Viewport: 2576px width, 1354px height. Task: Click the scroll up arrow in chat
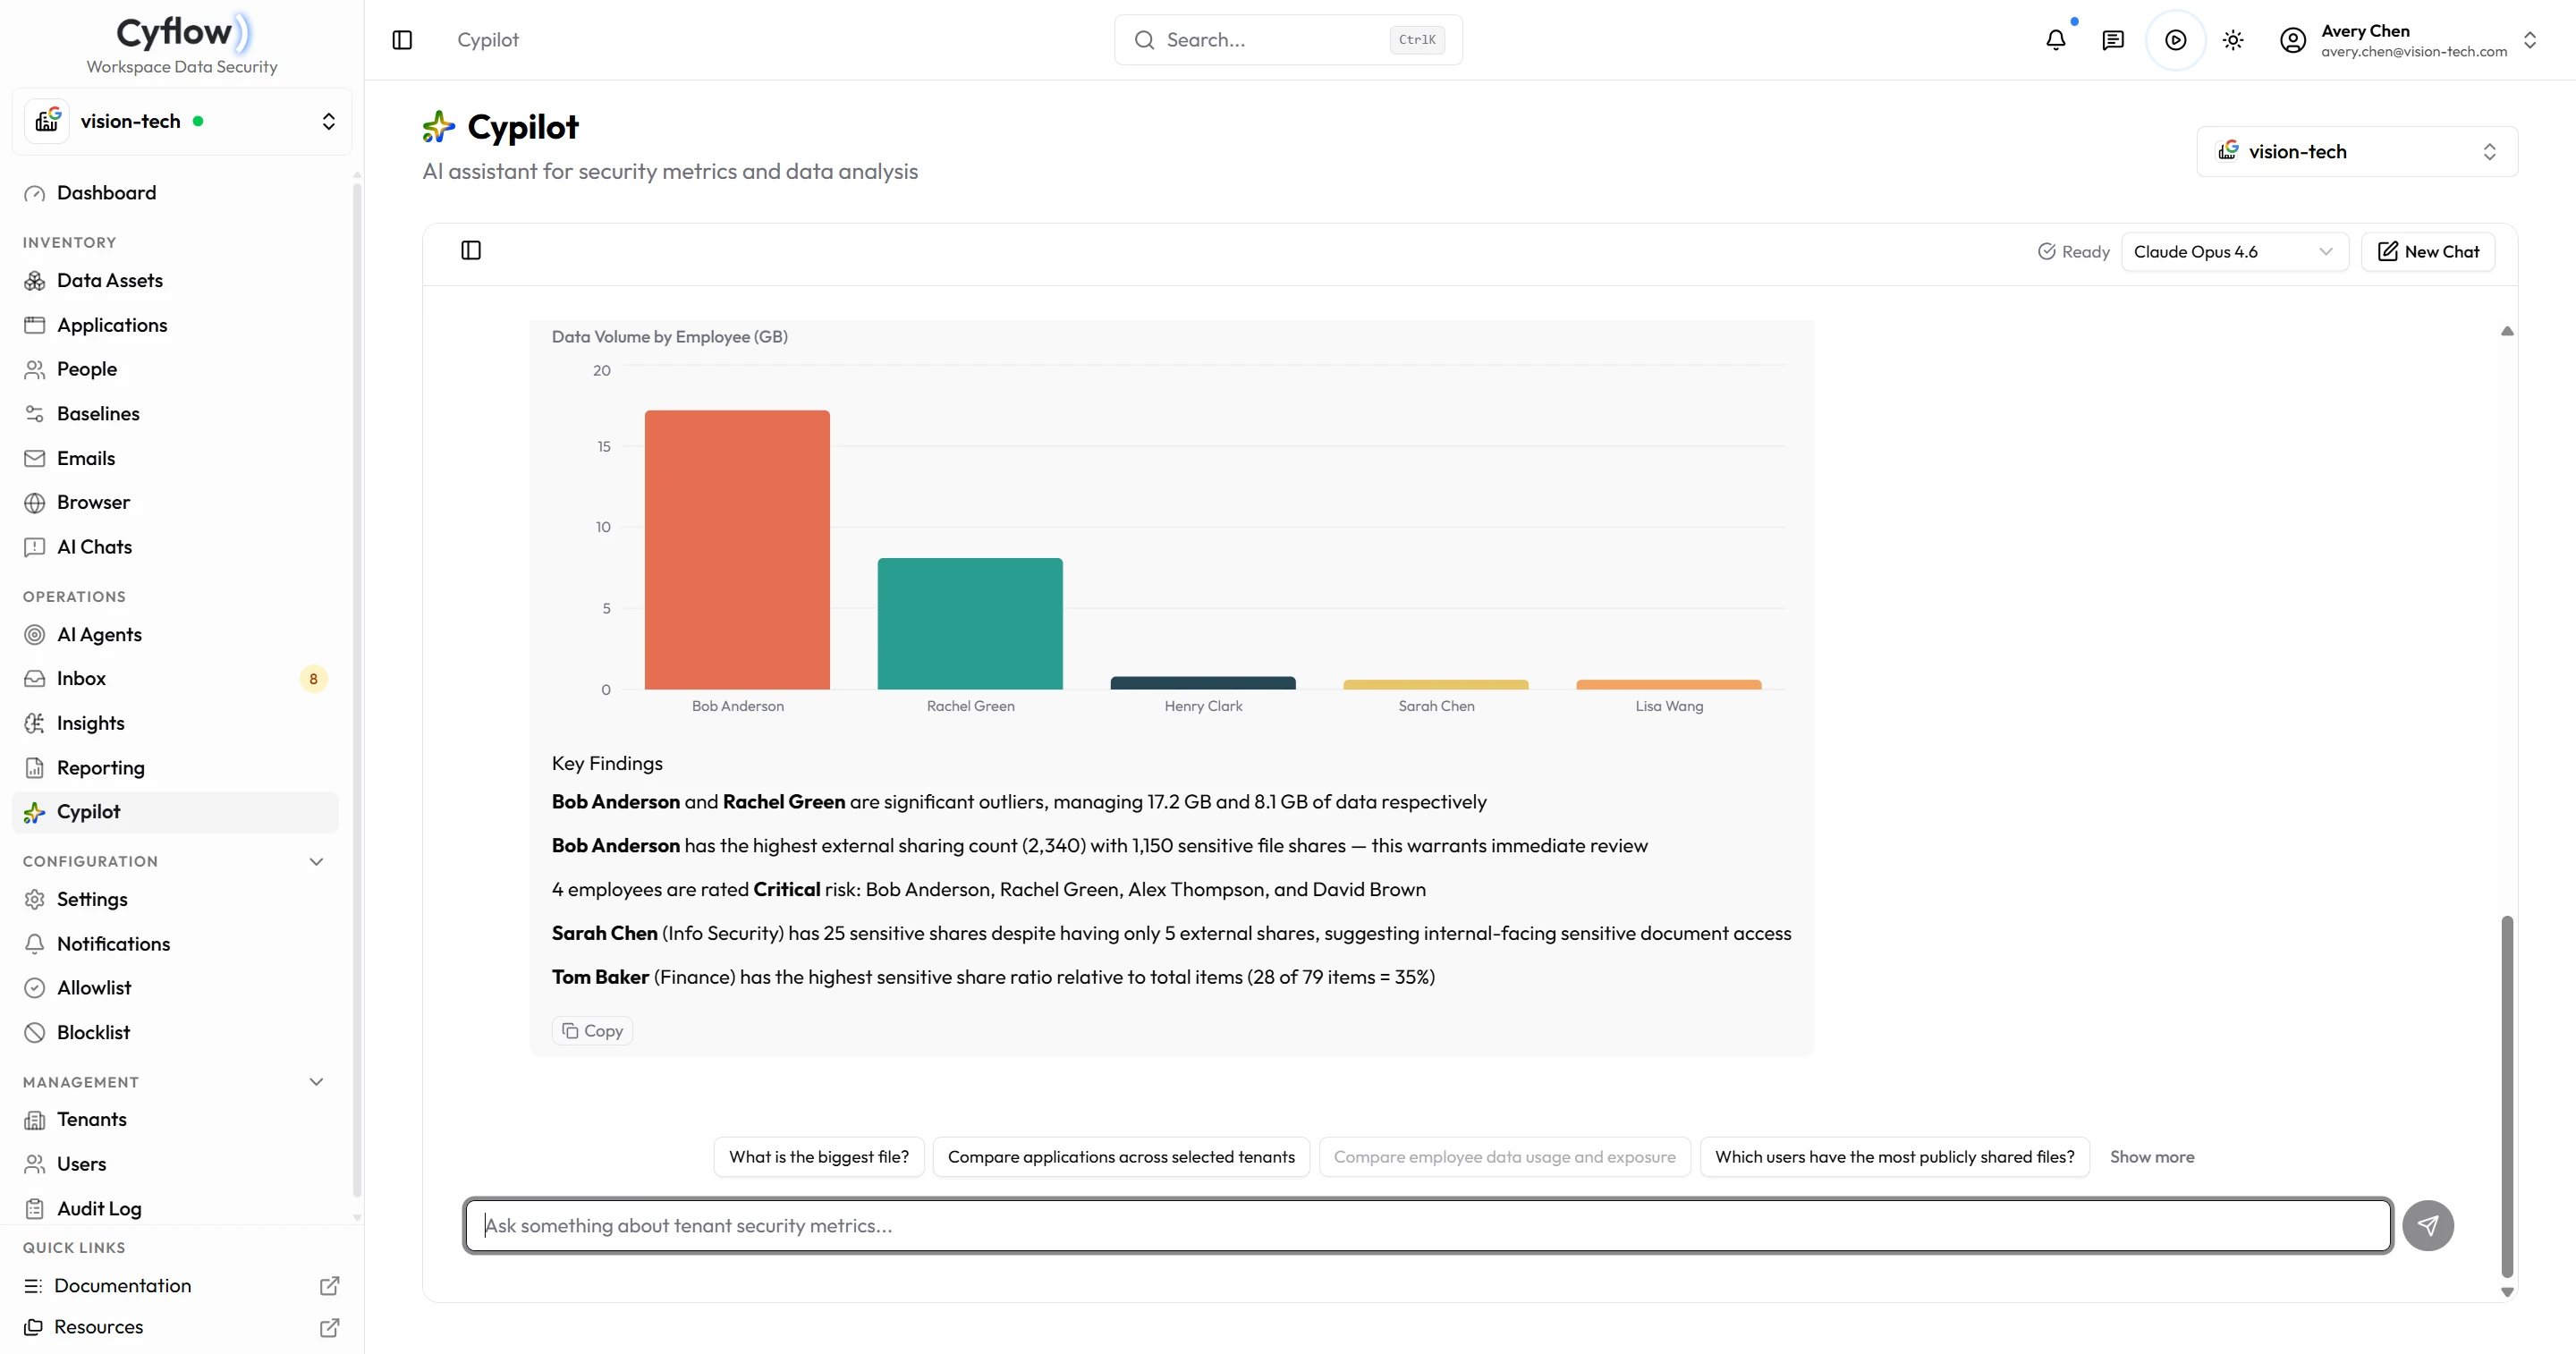pos(2507,331)
